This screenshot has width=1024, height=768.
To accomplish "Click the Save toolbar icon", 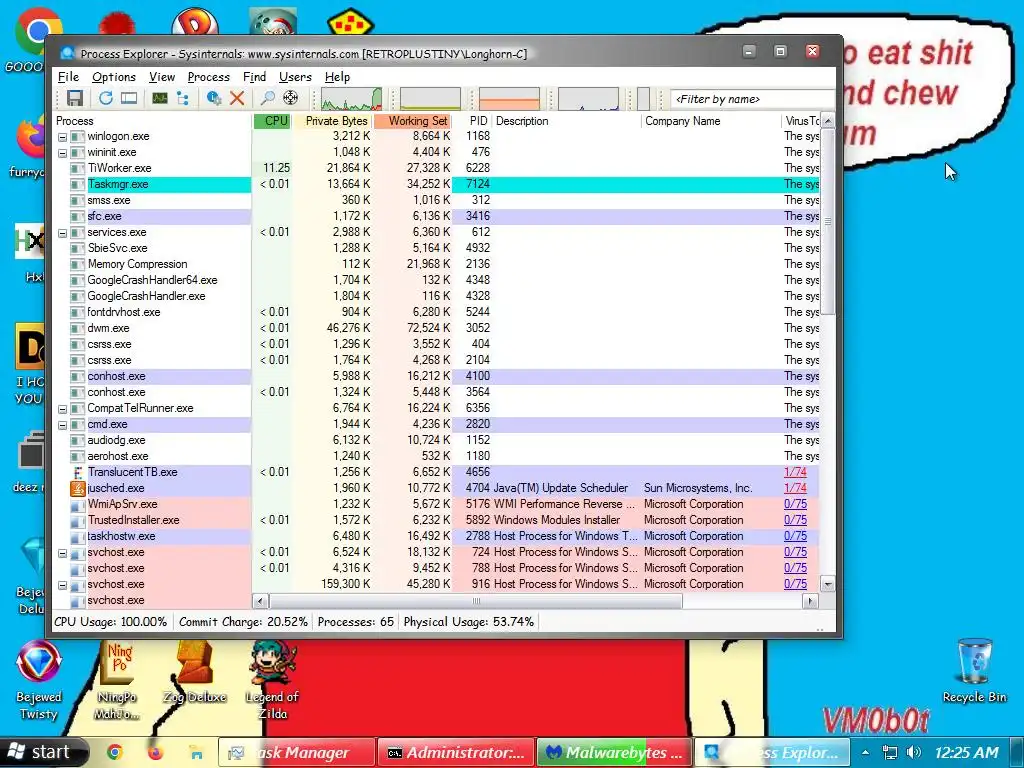I will (75, 99).
